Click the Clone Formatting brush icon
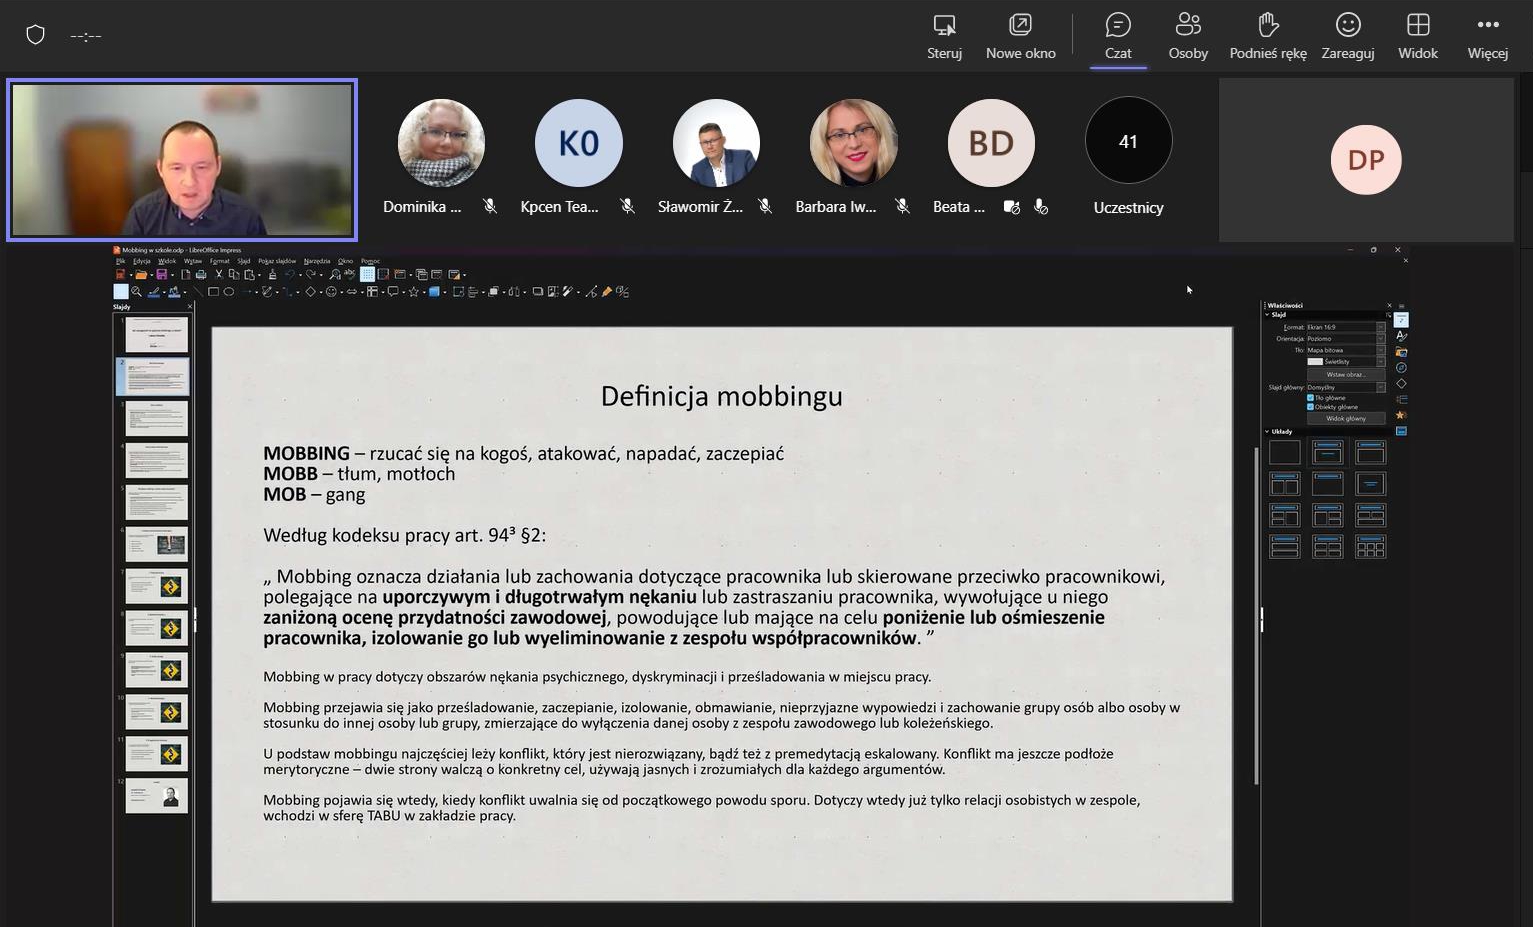Viewport: 1533px width, 927px height. click(x=272, y=274)
